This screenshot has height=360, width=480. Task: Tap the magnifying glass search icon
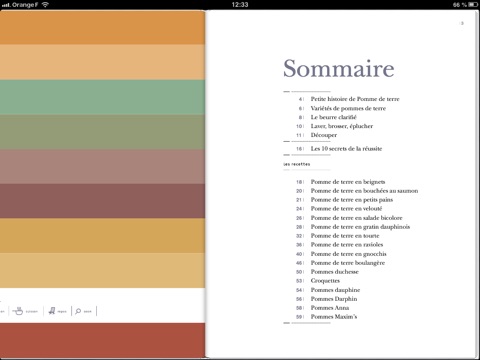(78, 311)
